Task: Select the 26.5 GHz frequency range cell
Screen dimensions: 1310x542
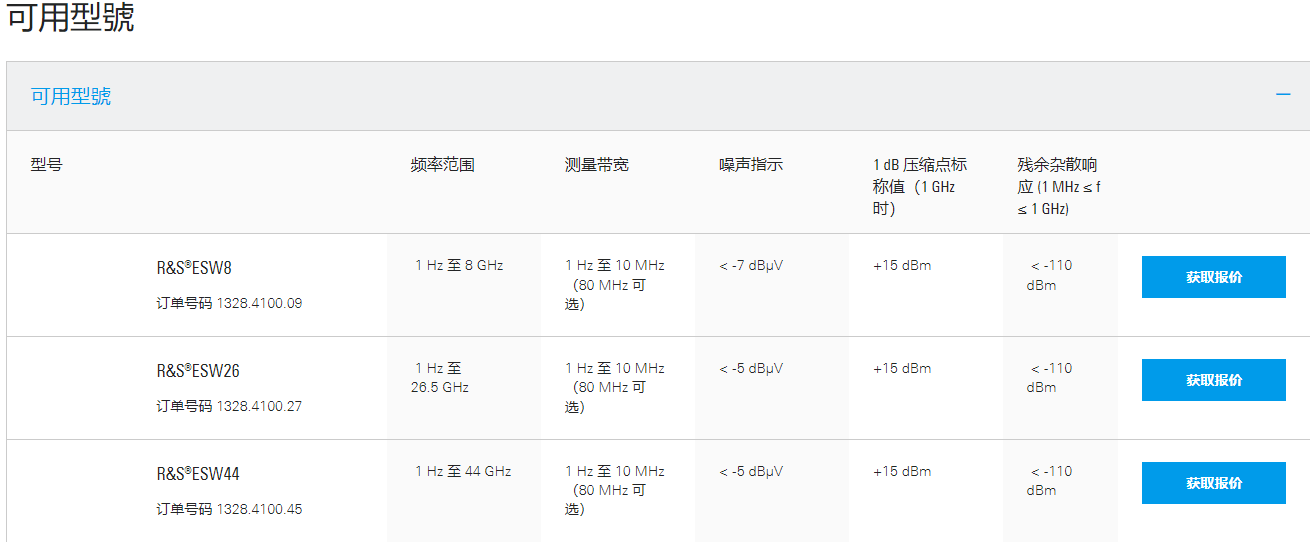Action: click(439, 378)
